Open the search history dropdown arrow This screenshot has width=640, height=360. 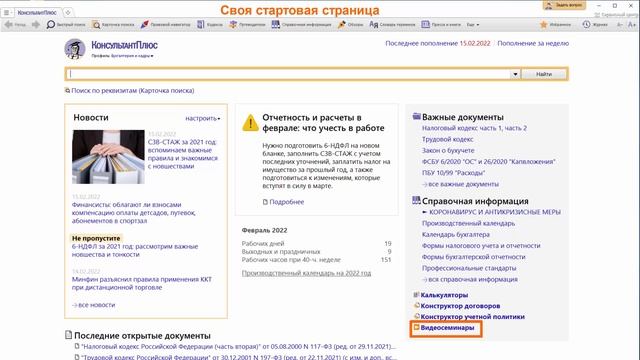tap(515, 74)
